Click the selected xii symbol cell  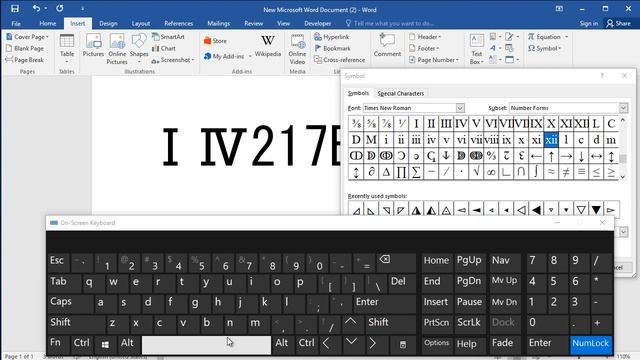551,140
